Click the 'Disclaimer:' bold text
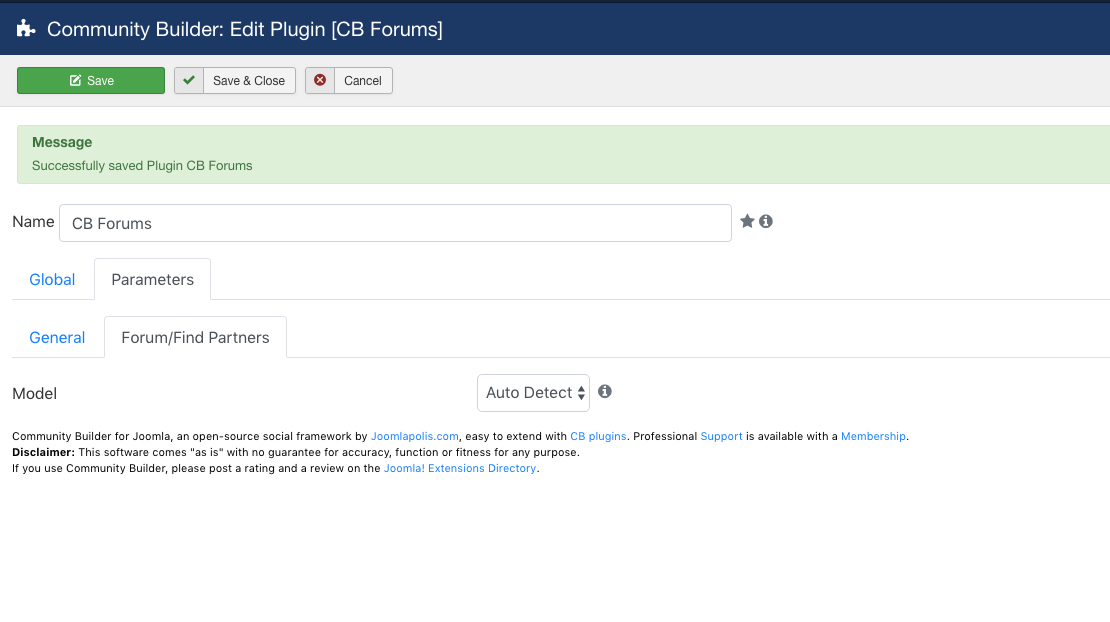1110x622 pixels. (x=43, y=452)
